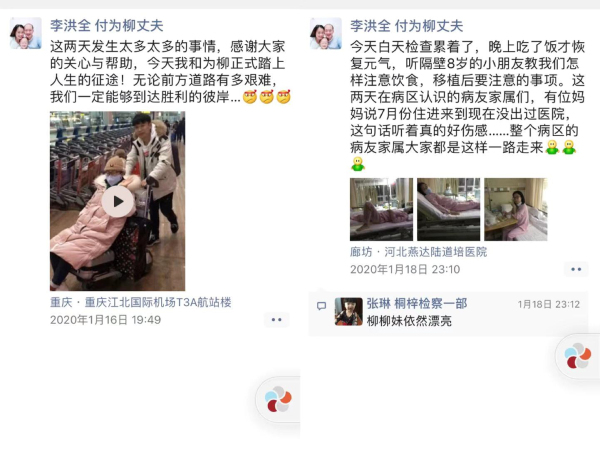The height and width of the screenshot is (449, 600).
Task: Open left post's two-dot more menu
Action: [277, 320]
